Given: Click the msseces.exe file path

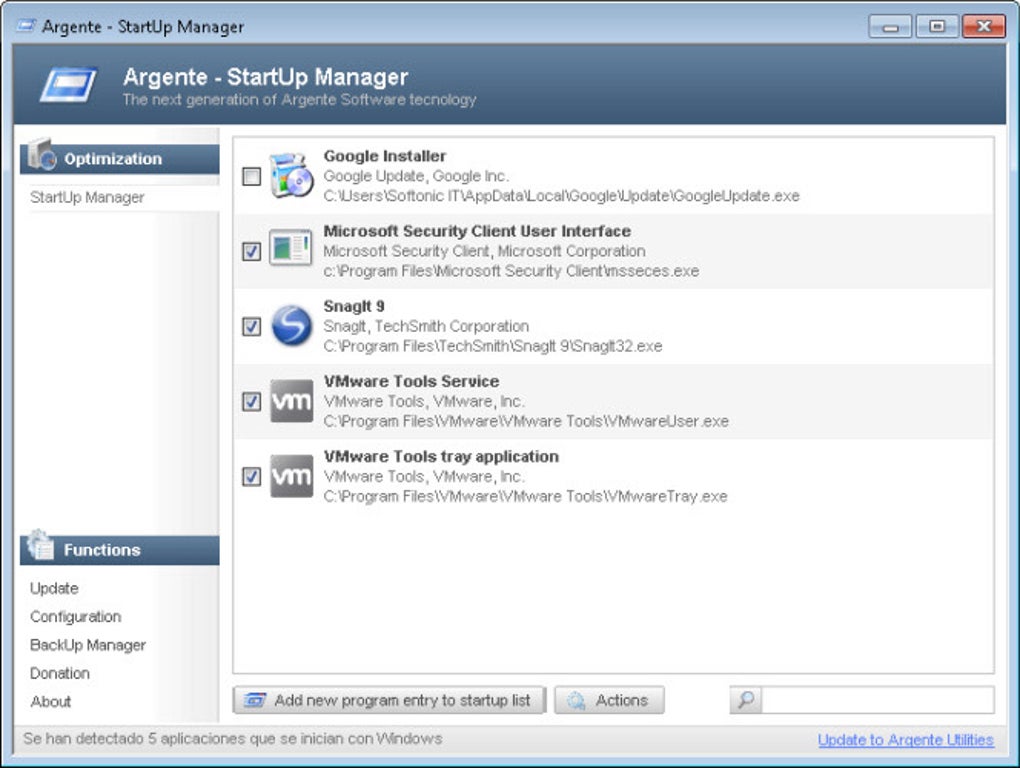Looking at the screenshot, I should pos(511,271).
